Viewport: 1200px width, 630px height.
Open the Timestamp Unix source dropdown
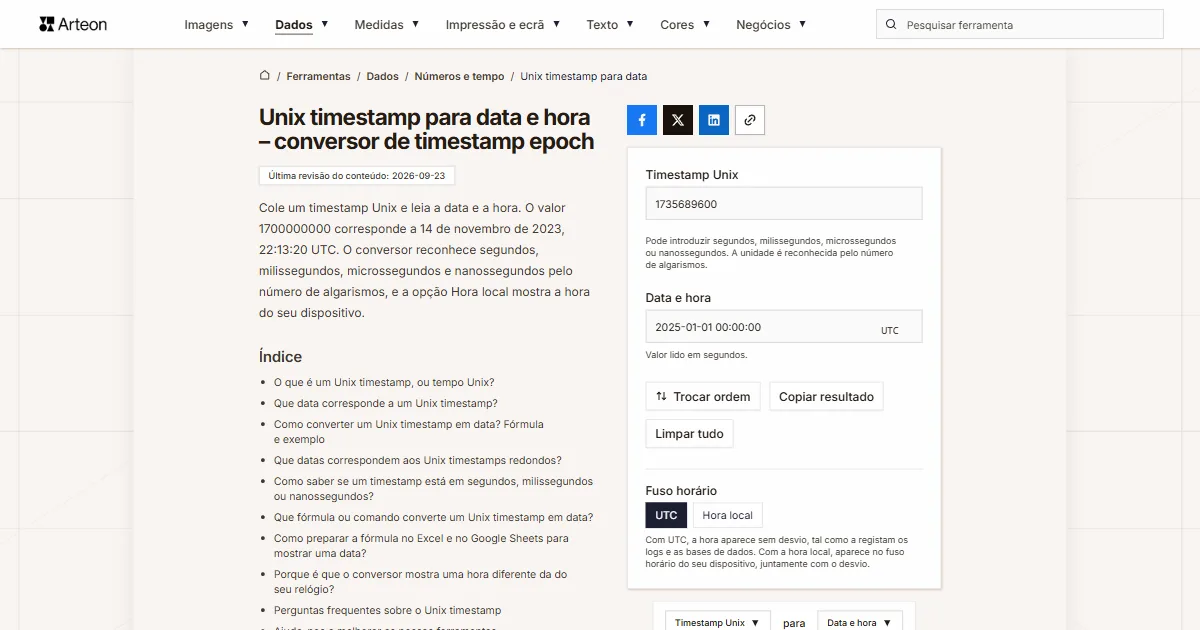[718, 622]
